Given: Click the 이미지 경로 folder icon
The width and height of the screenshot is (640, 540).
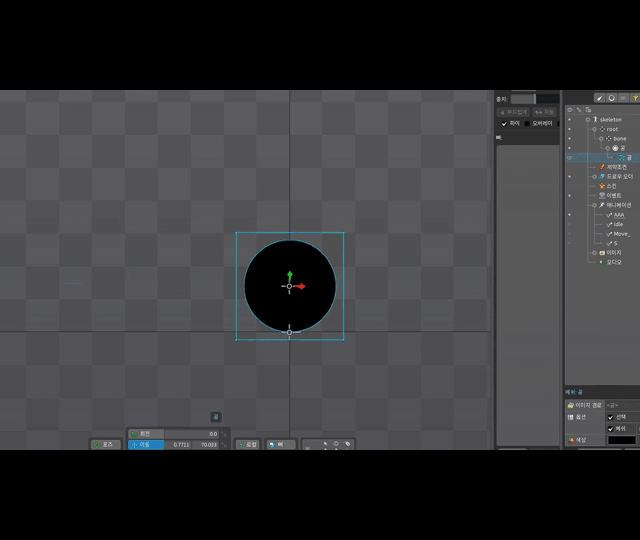Looking at the screenshot, I should (571, 405).
